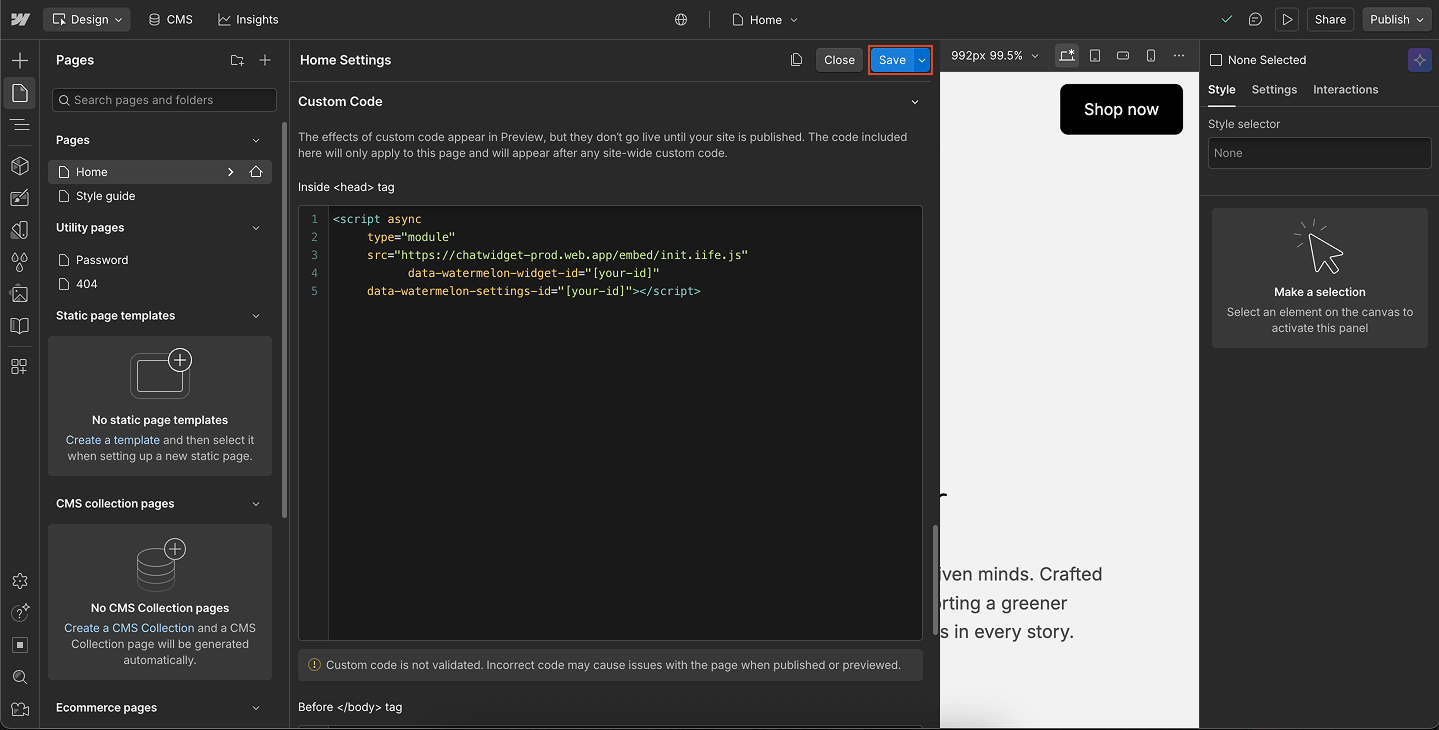The height and width of the screenshot is (730, 1439).
Task: Click the Webflow logo
Action: point(20,19)
